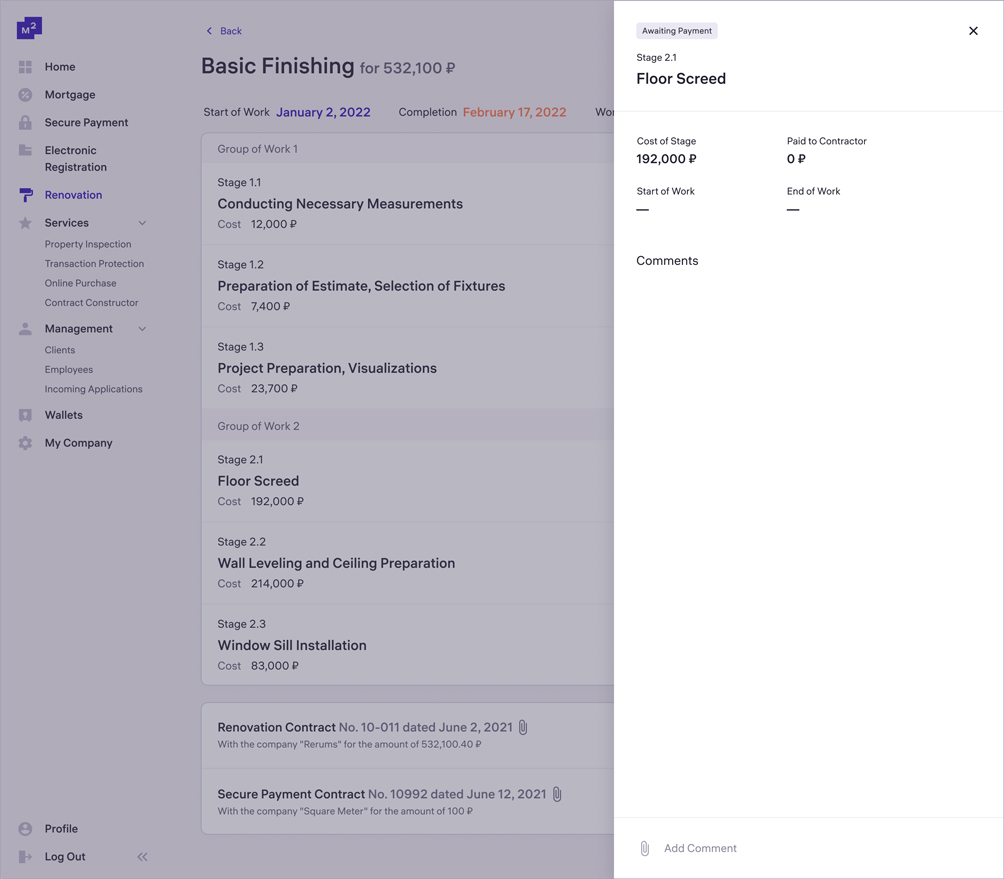
Task: Collapse the Management submenu
Action: pos(141,328)
